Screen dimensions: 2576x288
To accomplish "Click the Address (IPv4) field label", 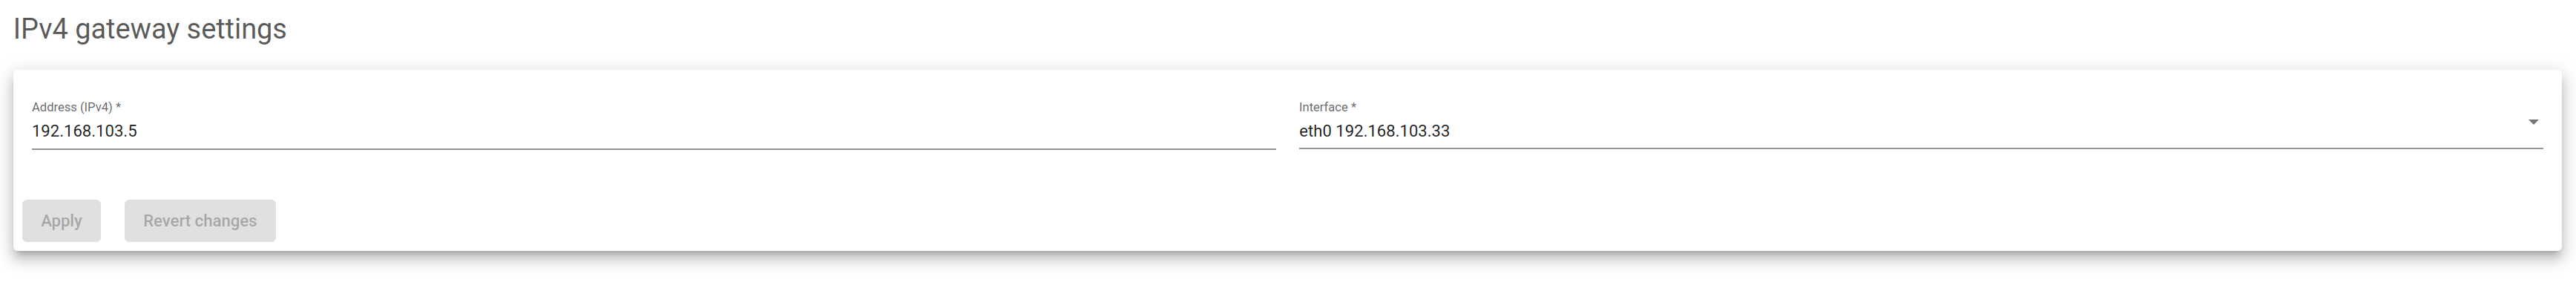I will (x=76, y=107).
